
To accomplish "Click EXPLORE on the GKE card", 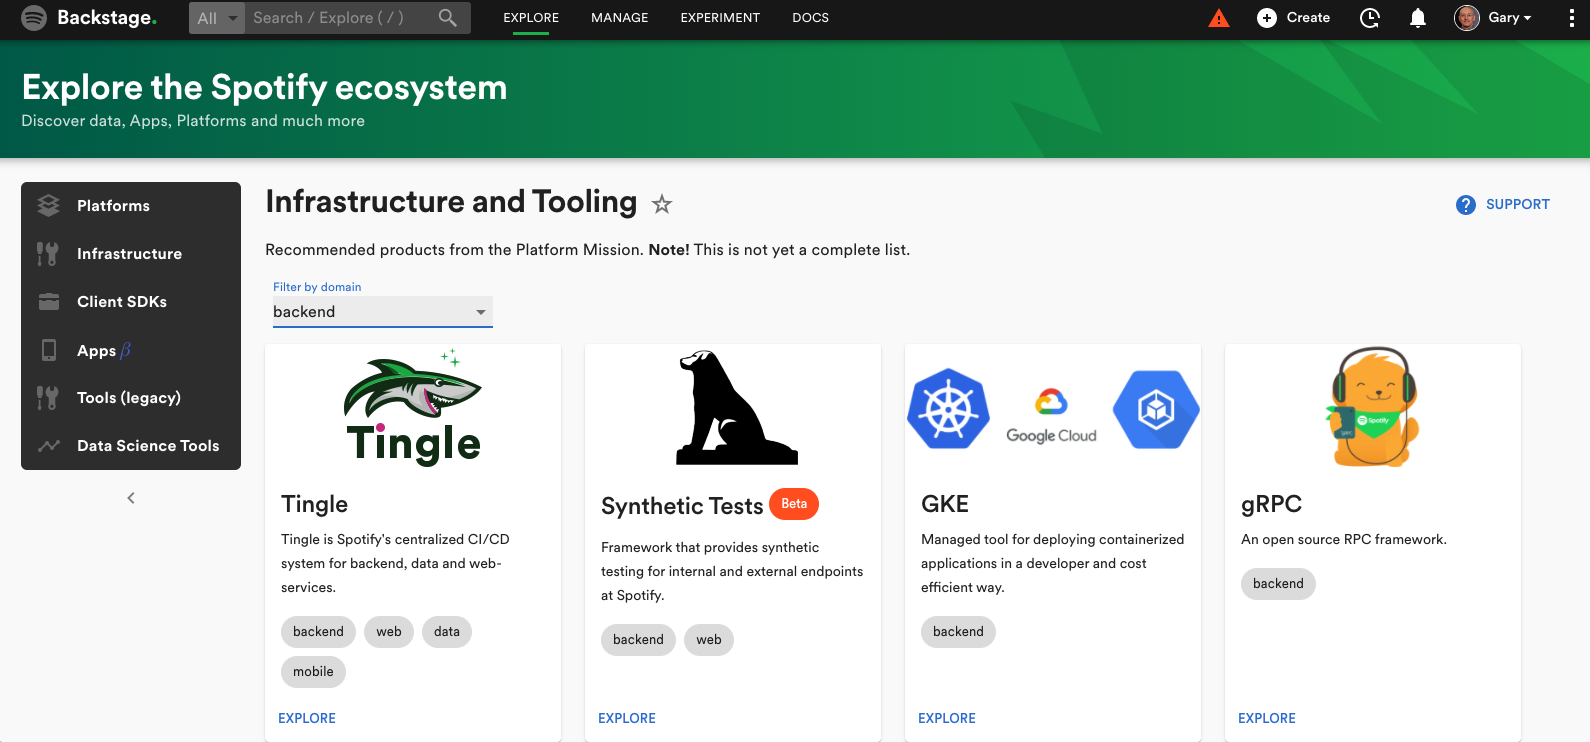I will [947, 718].
